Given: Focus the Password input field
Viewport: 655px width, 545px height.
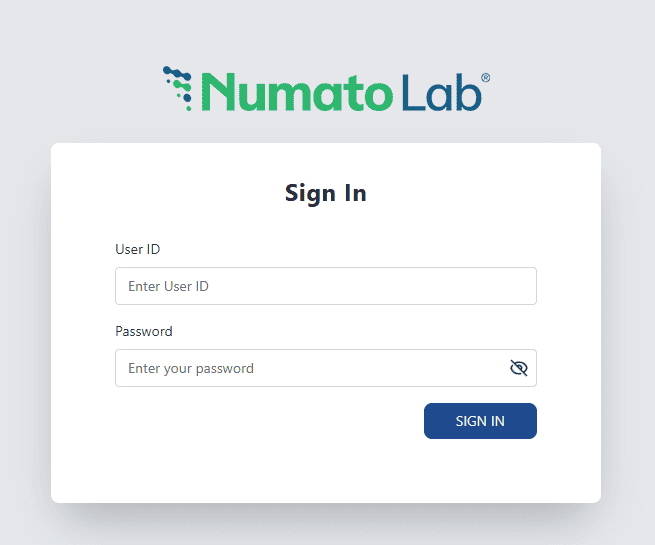Looking at the screenshot, I should point(310,368).
